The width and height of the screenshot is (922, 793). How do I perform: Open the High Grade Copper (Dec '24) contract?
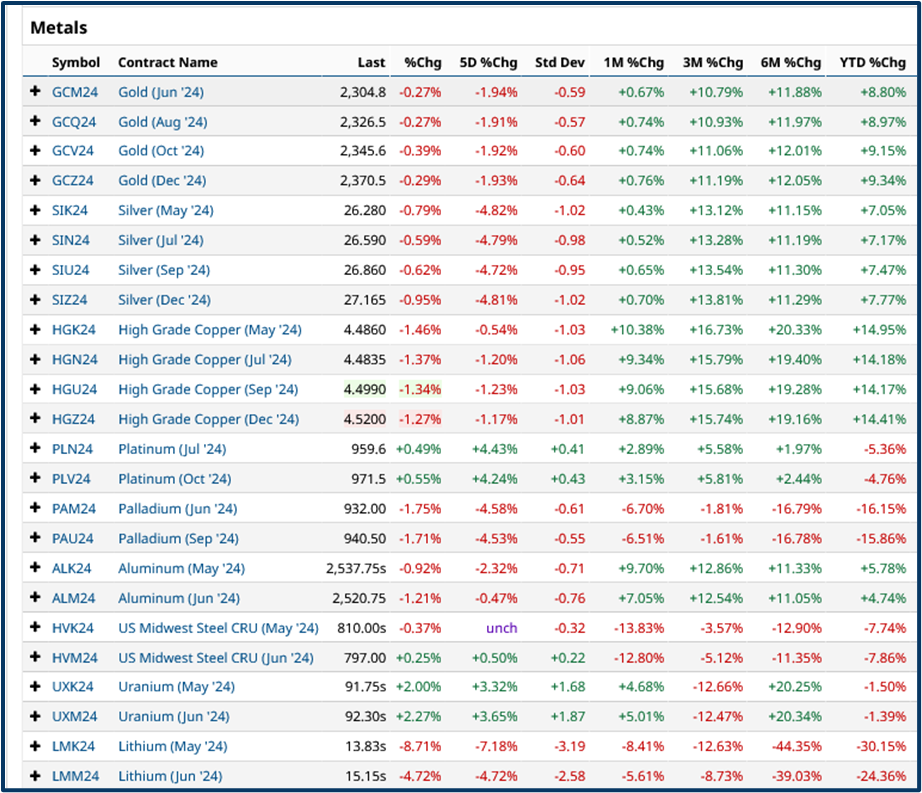click(x=208, y=419)
